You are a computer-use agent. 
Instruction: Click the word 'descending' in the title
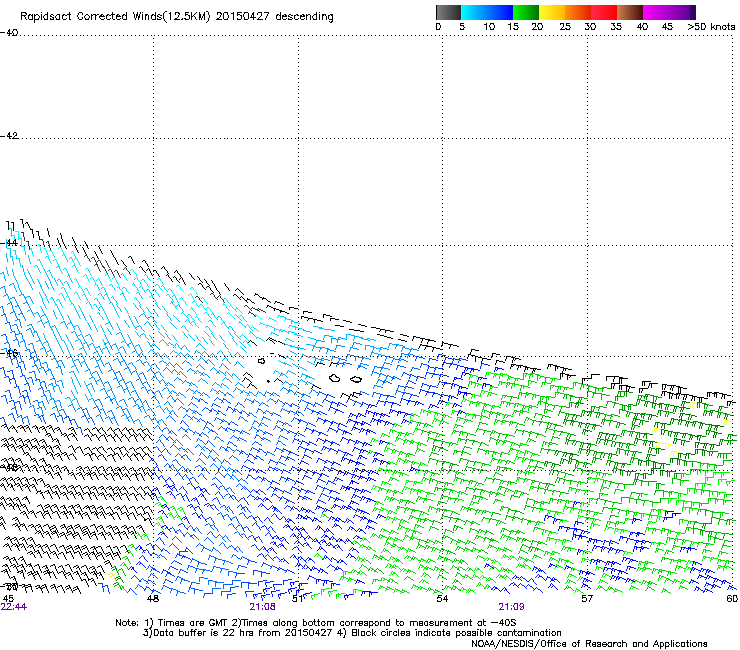[x=304, y=17]
